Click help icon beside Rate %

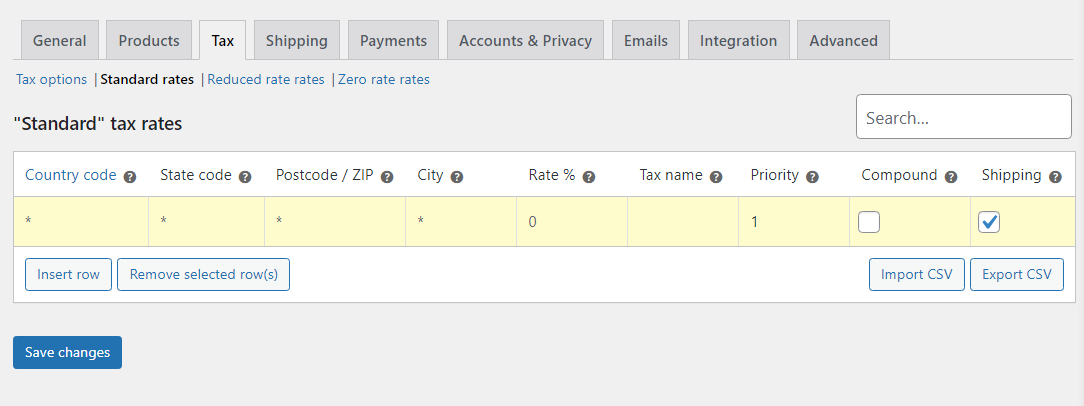589,177
